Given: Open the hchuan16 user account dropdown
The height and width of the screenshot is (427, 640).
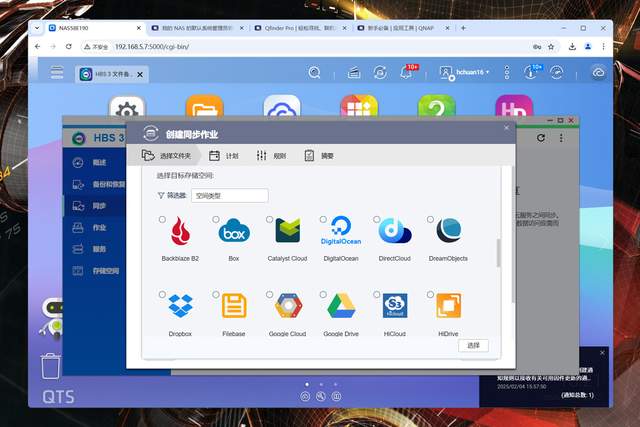Looking at the screenshot, I should coord(464,73).
